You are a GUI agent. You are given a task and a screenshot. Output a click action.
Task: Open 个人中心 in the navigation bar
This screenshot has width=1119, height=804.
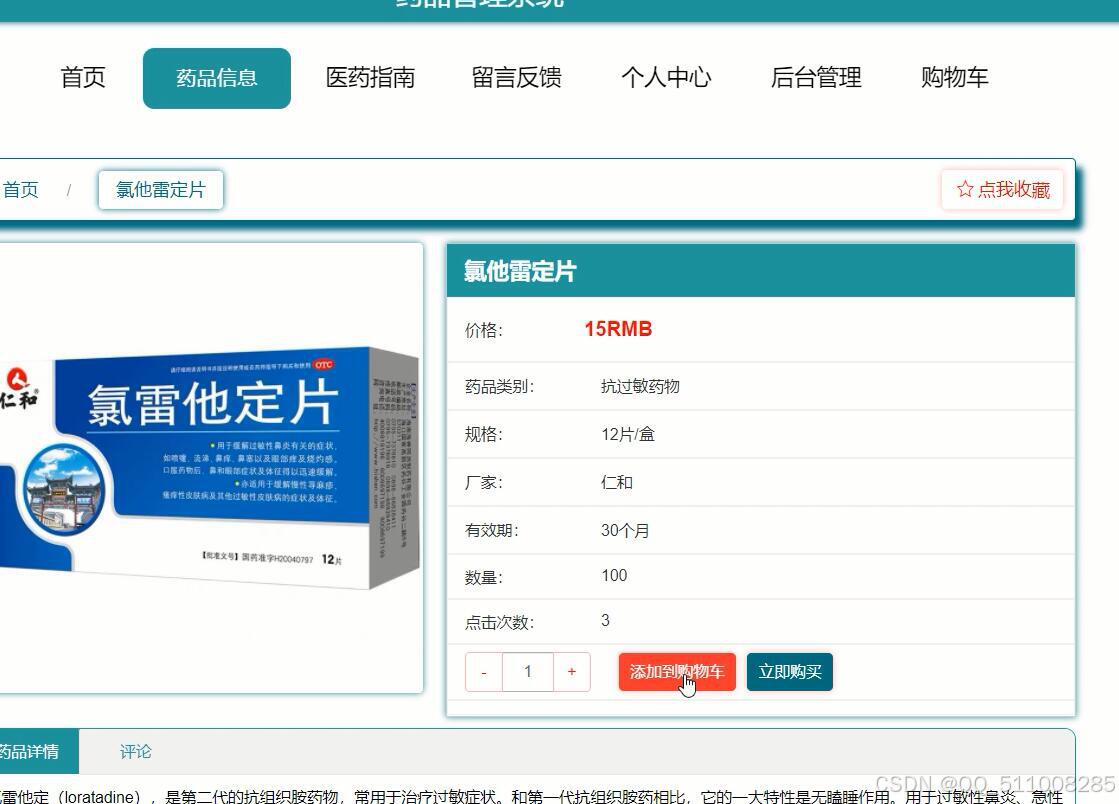click(667, 78)
